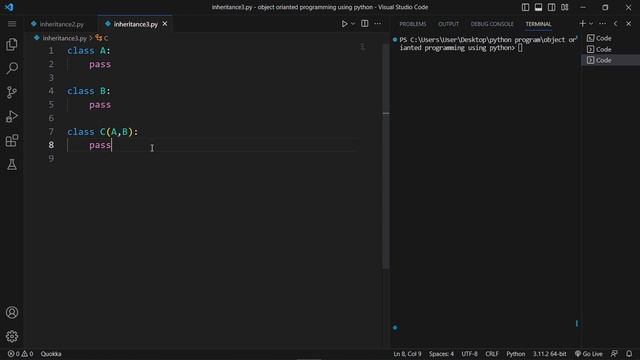This screenshot has height=360, width=640.
Task: Open editor More Actions ellipsis
Action: click(378, 24)
